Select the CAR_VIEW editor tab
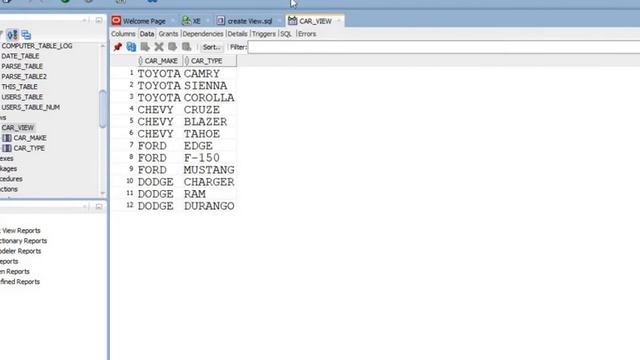The height and width of the screenshot is (360, 640). click(315, 21)
